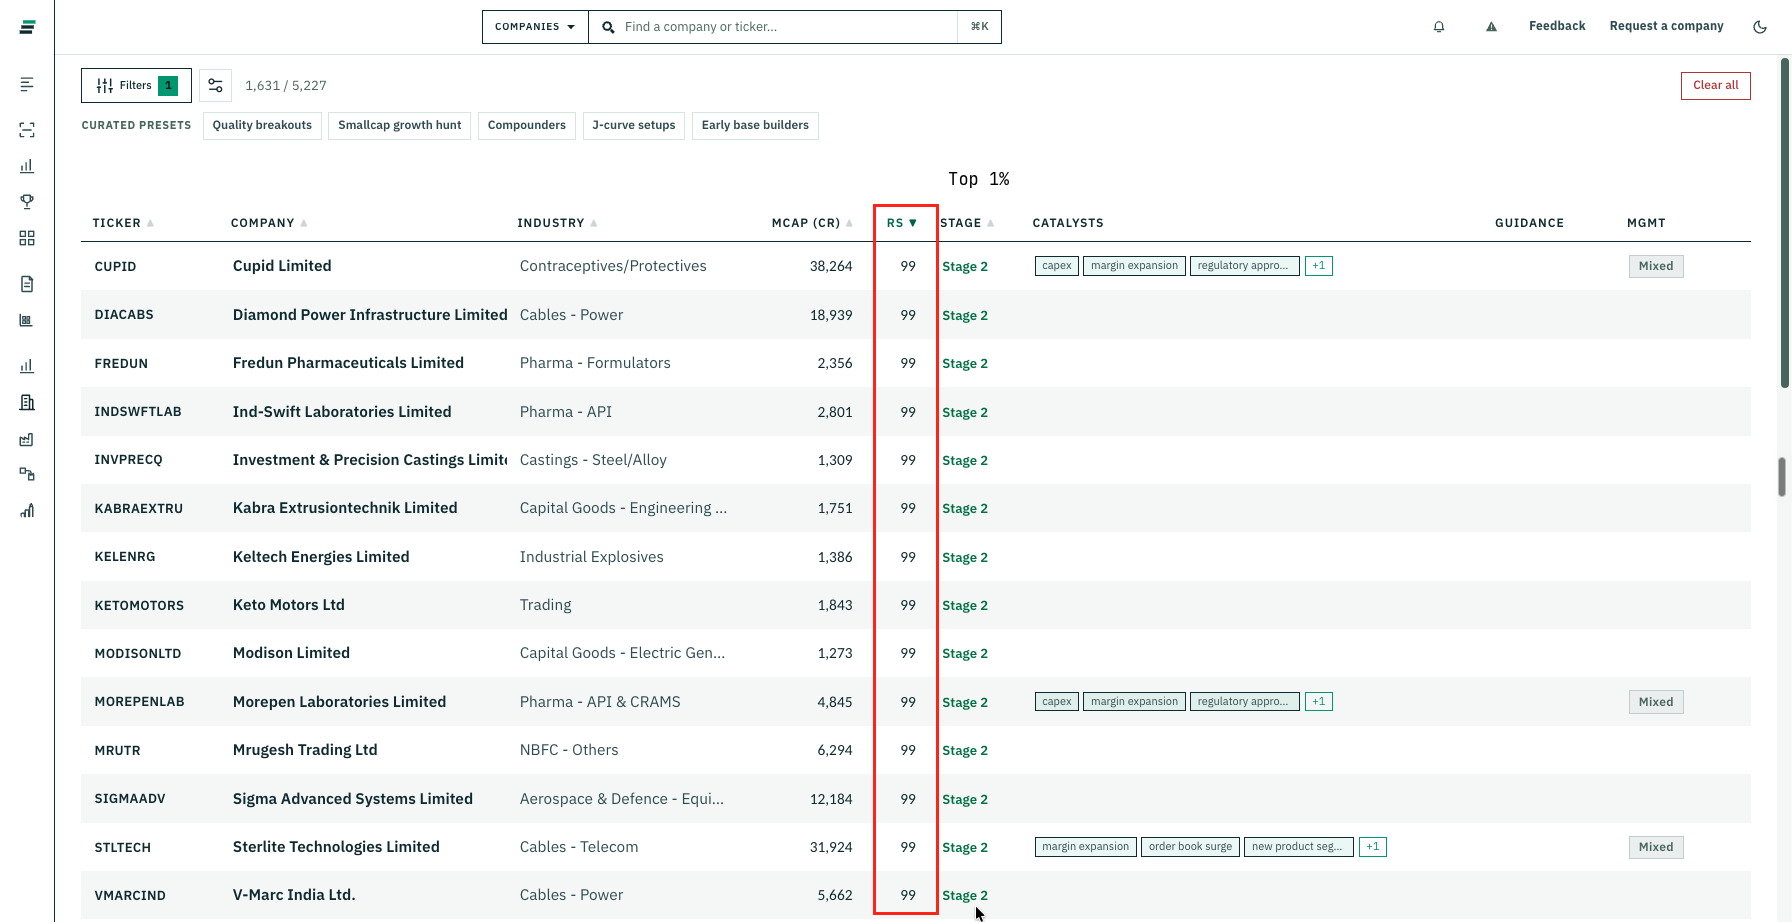Open the notifications bell
Image resolution: width=1792 pixels, height=922 pixels.
pos(1439,27)
